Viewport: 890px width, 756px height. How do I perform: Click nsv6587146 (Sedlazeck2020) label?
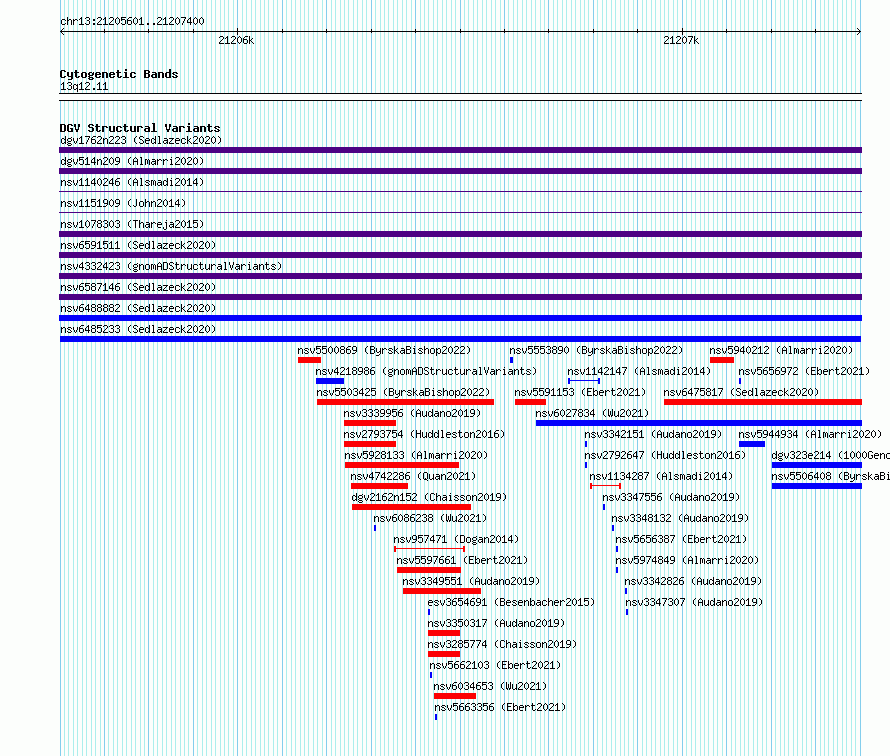(138, 287)
